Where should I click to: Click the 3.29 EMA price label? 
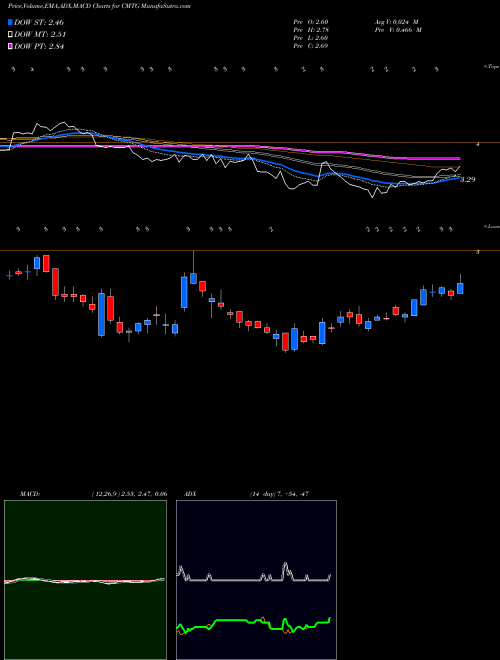click(x=468, y=180)
